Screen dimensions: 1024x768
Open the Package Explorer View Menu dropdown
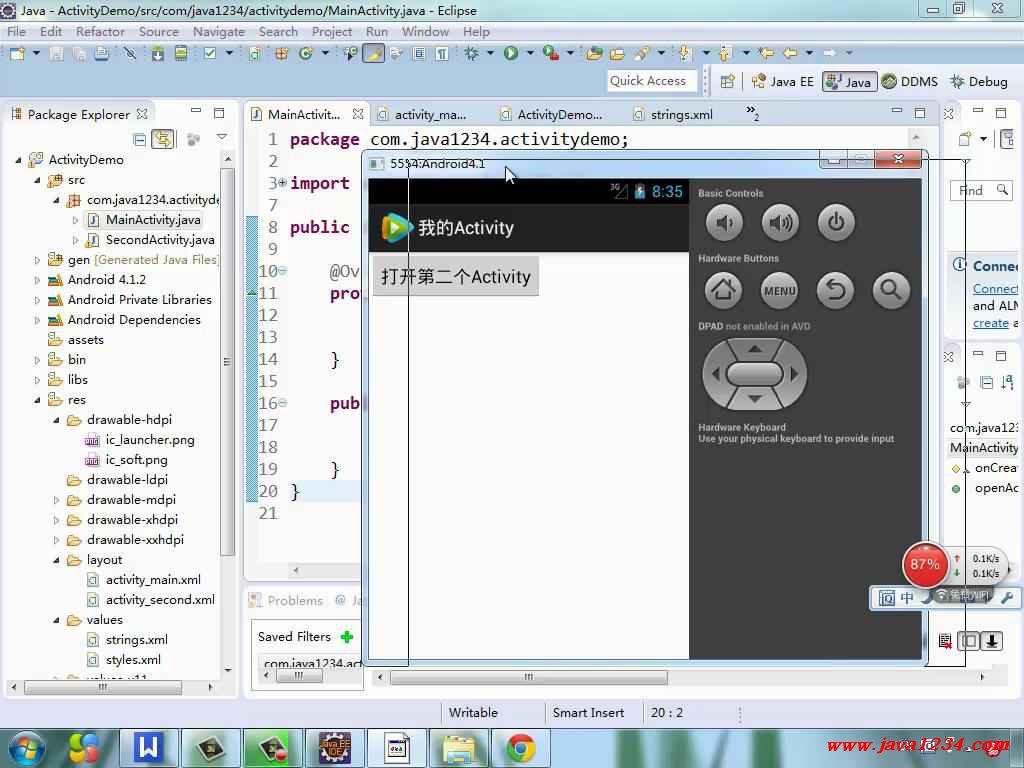pyautogui.click(x=222, y=138)
